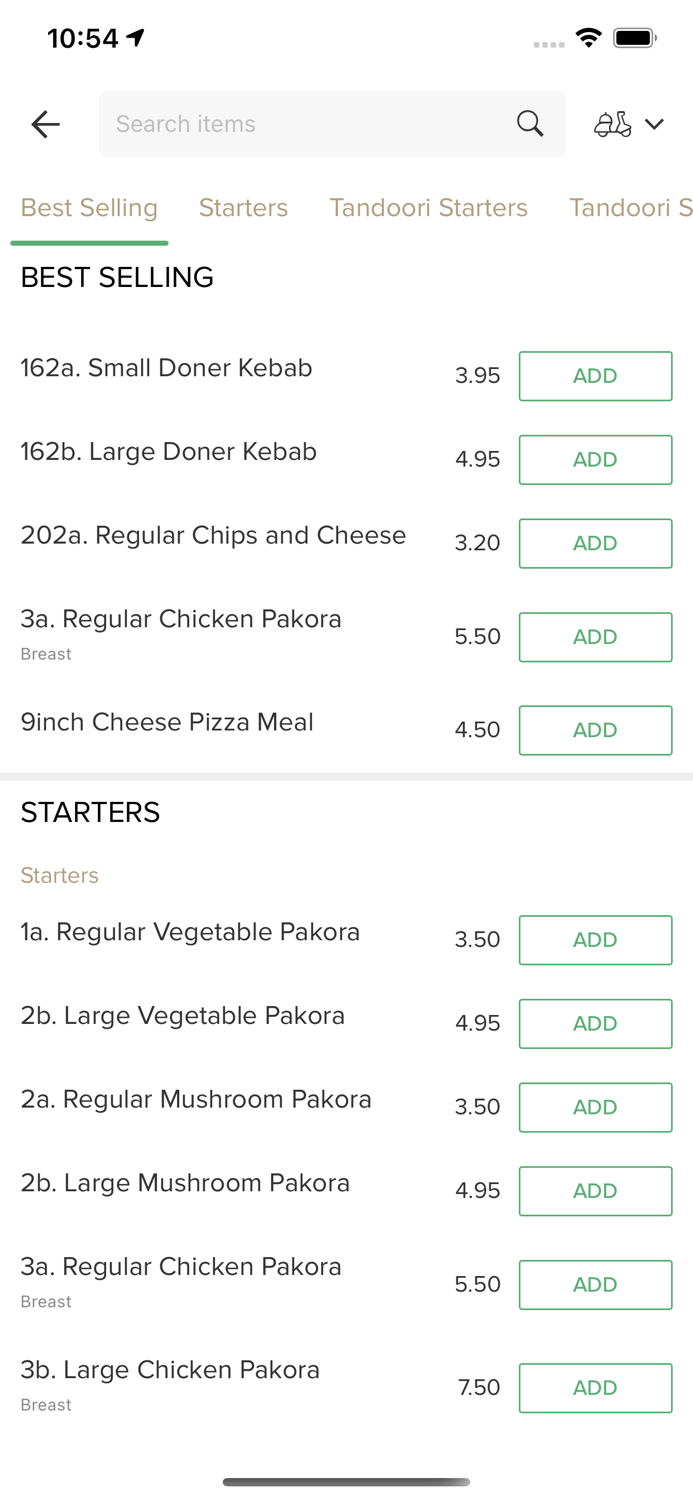
Task: Add 3b. Large Chicken Pakora
Action: (x=595, y=1388)
